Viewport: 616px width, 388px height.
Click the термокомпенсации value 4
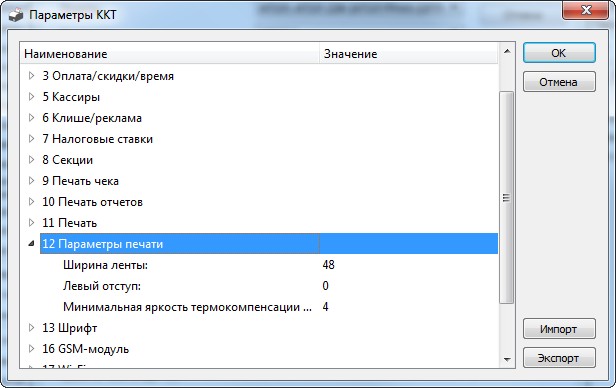point(325,307)
